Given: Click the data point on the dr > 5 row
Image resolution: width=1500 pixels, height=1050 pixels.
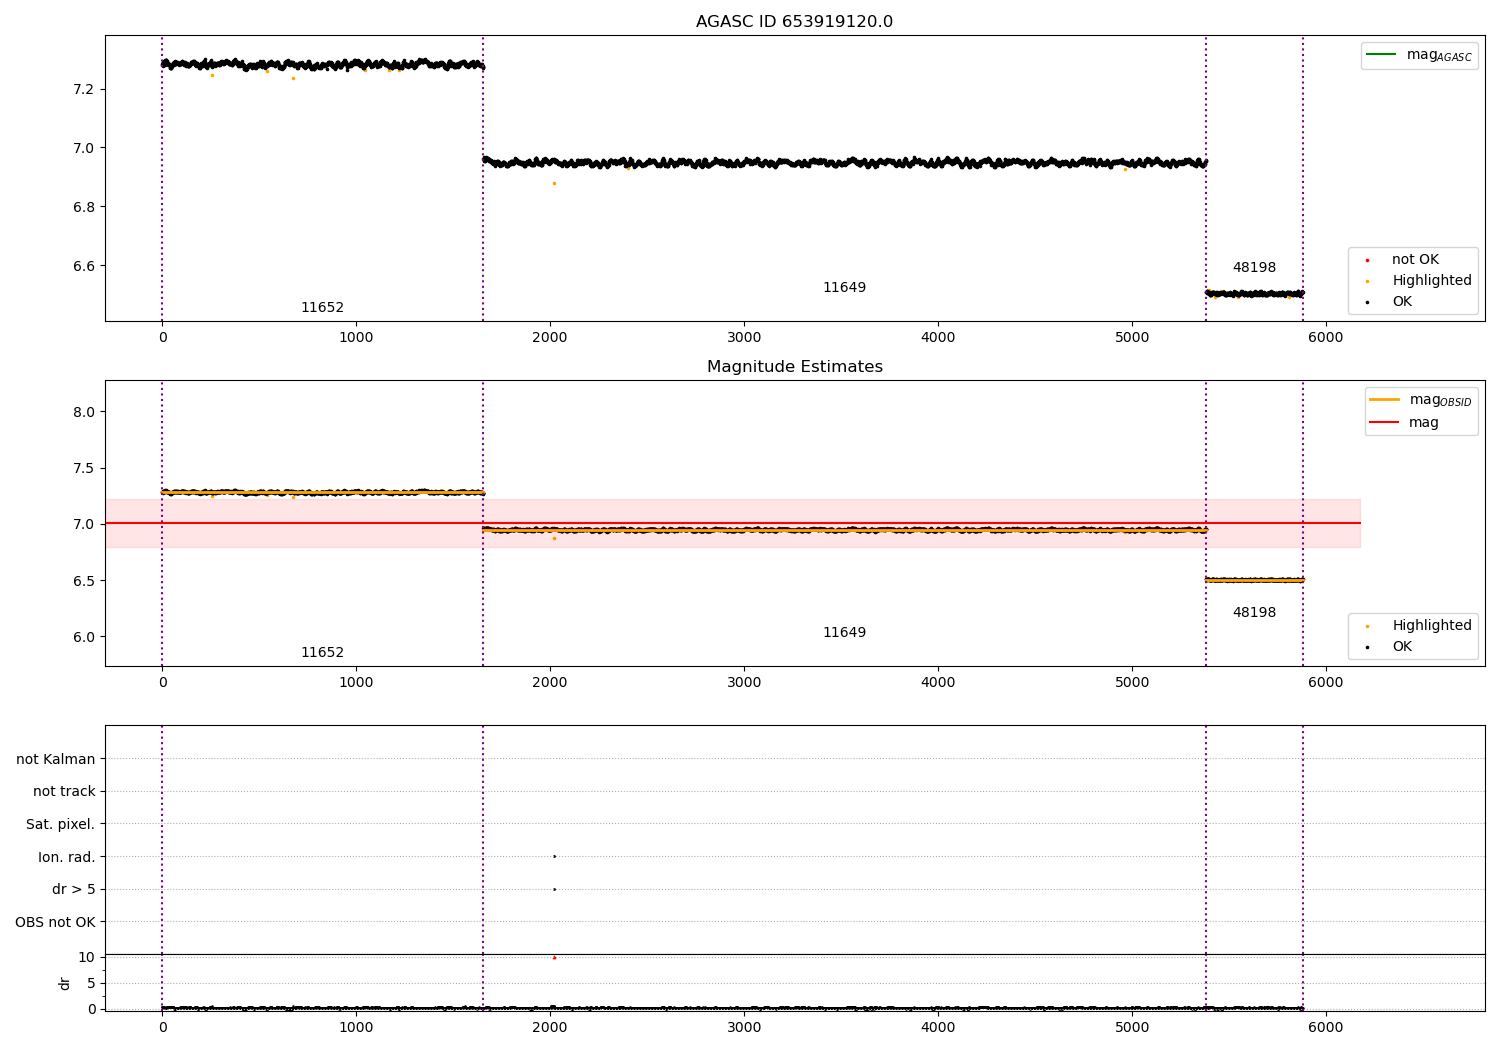Looking at the screenshot, I should pos(554,889).
